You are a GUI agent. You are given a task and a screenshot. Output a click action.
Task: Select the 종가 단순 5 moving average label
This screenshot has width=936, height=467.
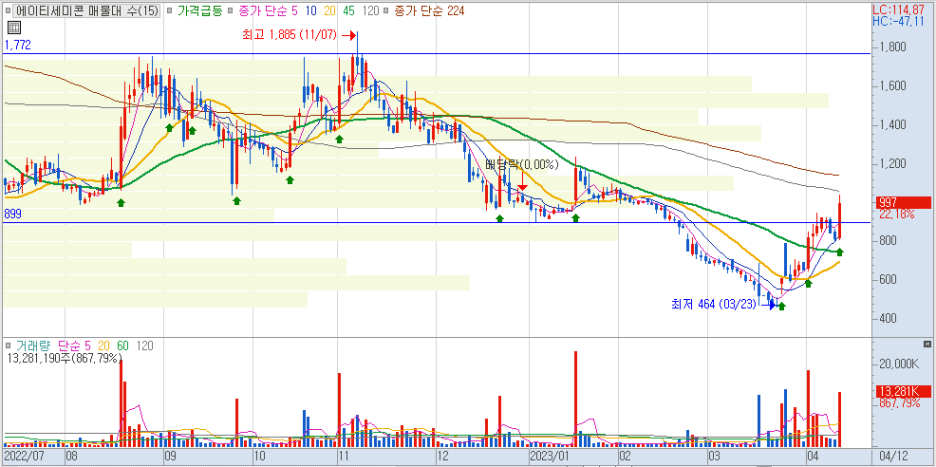pos(266,11)
